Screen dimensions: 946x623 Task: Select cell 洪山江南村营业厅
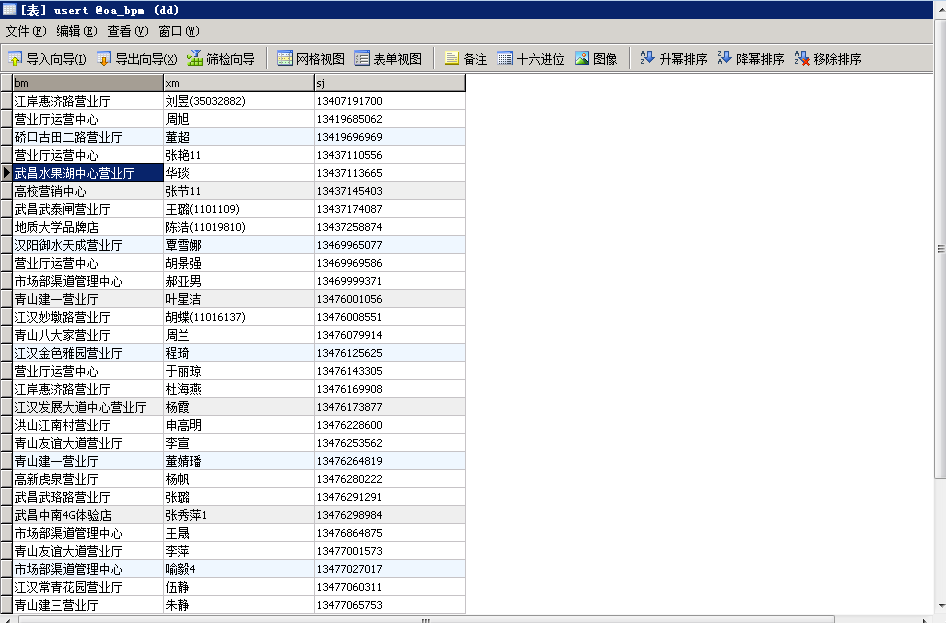pos(88,425)
